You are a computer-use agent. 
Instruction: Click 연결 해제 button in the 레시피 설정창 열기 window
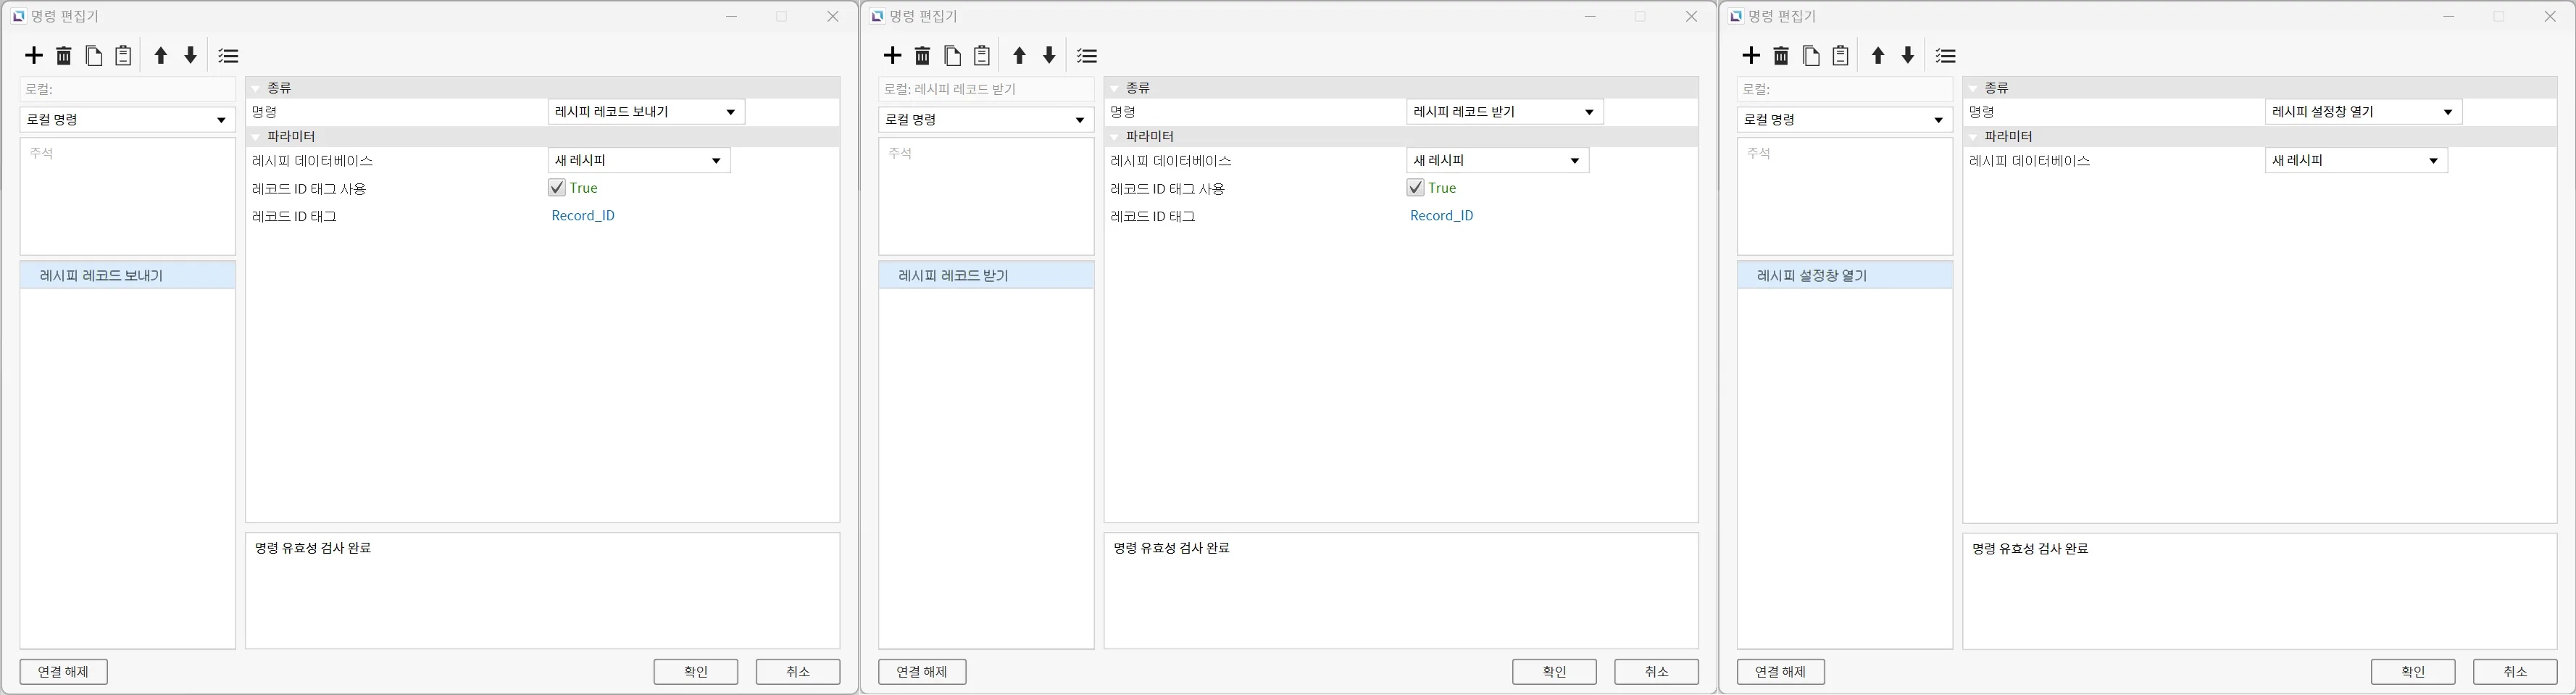point(1780,672)
